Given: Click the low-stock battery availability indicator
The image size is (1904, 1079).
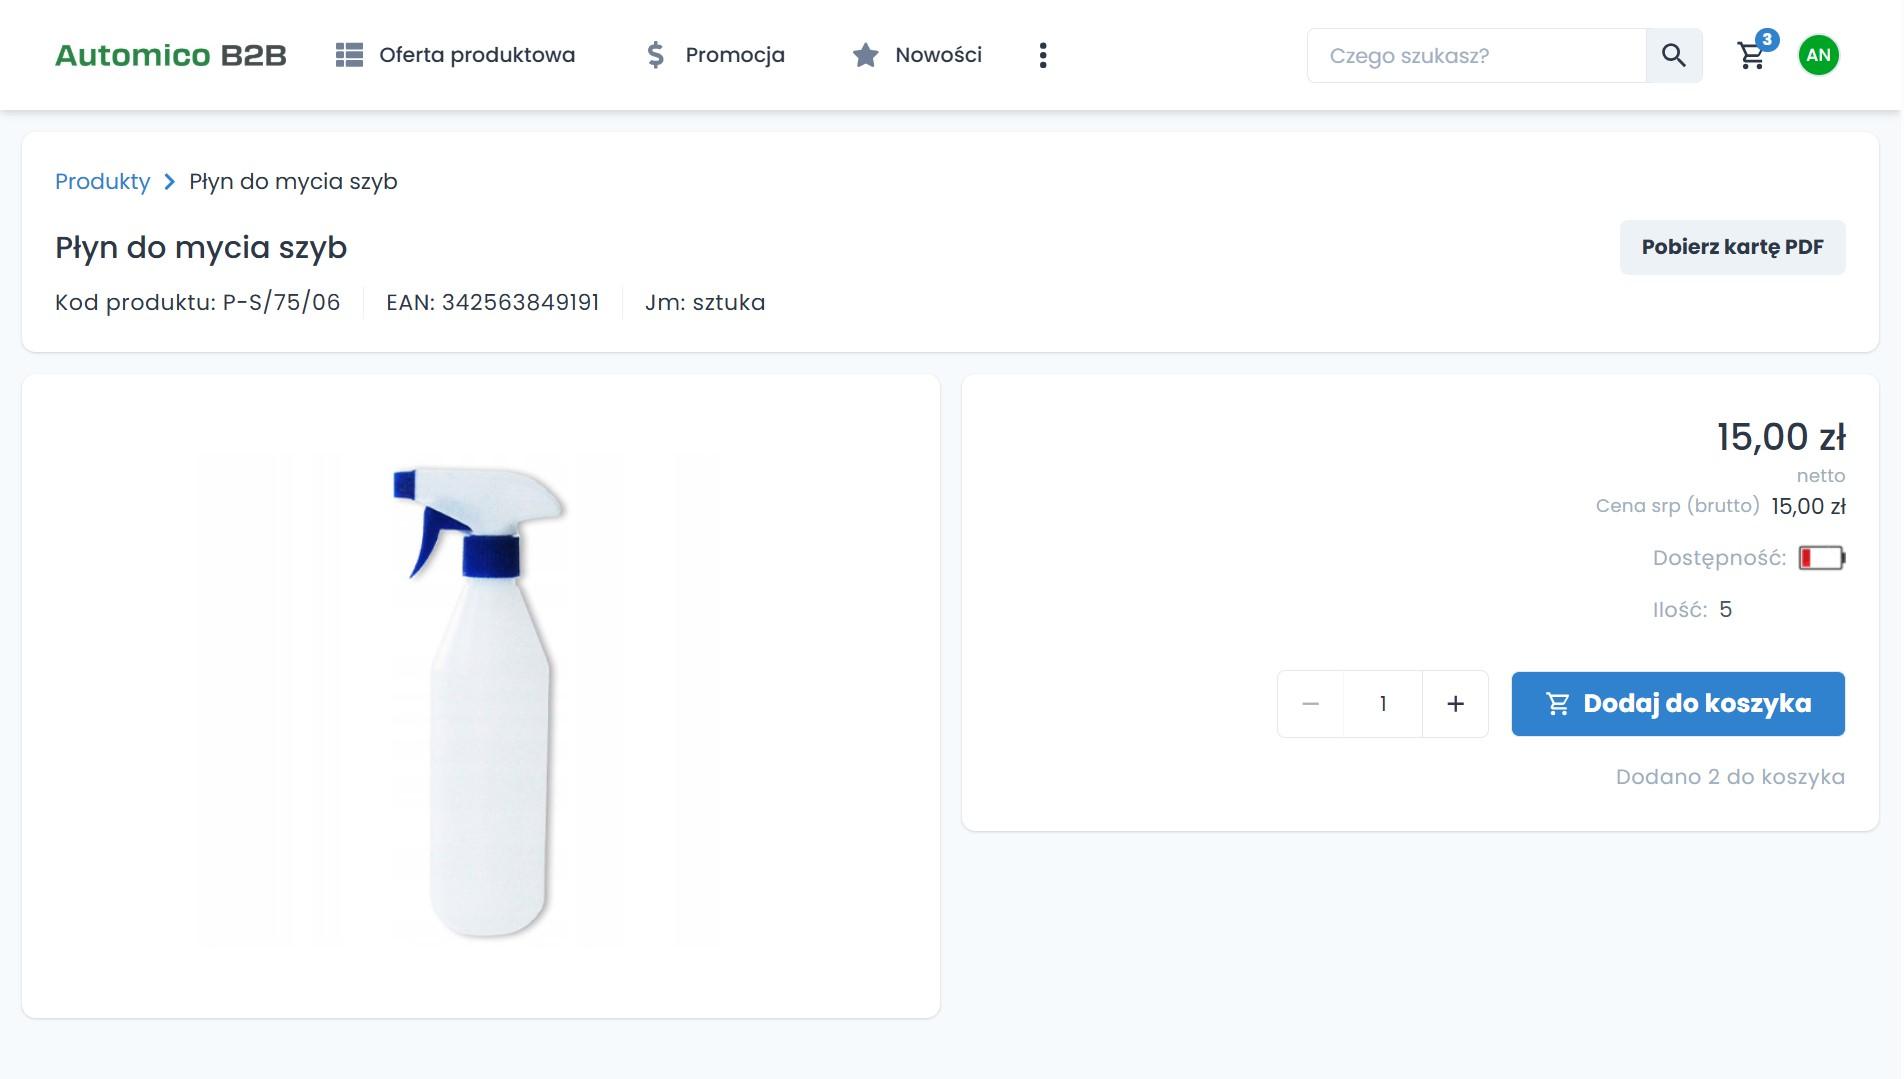Looking at the screenshot, I should point(1821,558).
